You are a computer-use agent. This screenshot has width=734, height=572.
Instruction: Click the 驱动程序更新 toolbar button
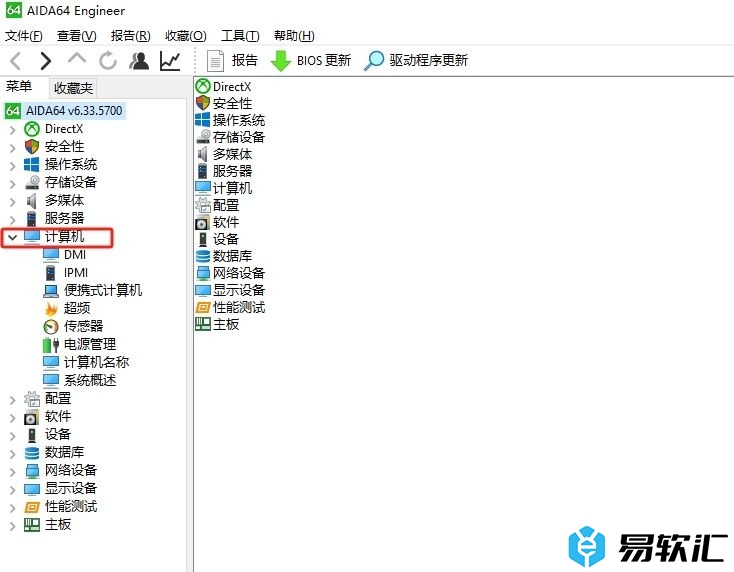(x=416, y=61)
